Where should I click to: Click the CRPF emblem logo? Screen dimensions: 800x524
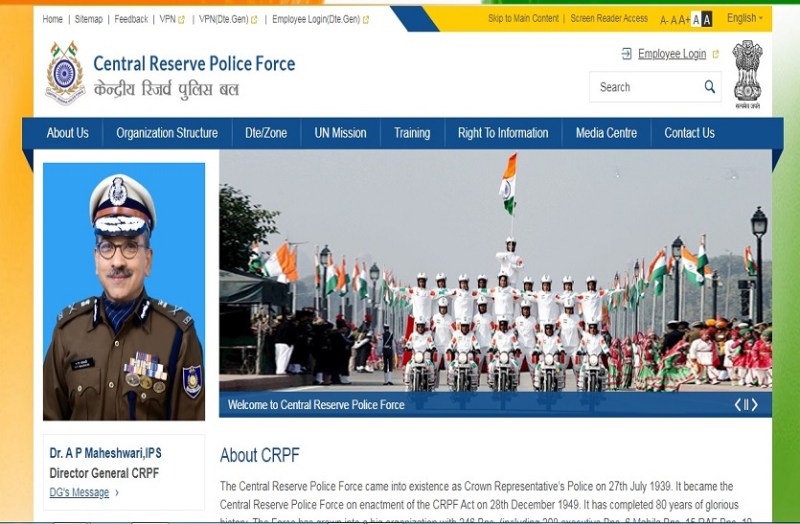click(x=65, y=73)
